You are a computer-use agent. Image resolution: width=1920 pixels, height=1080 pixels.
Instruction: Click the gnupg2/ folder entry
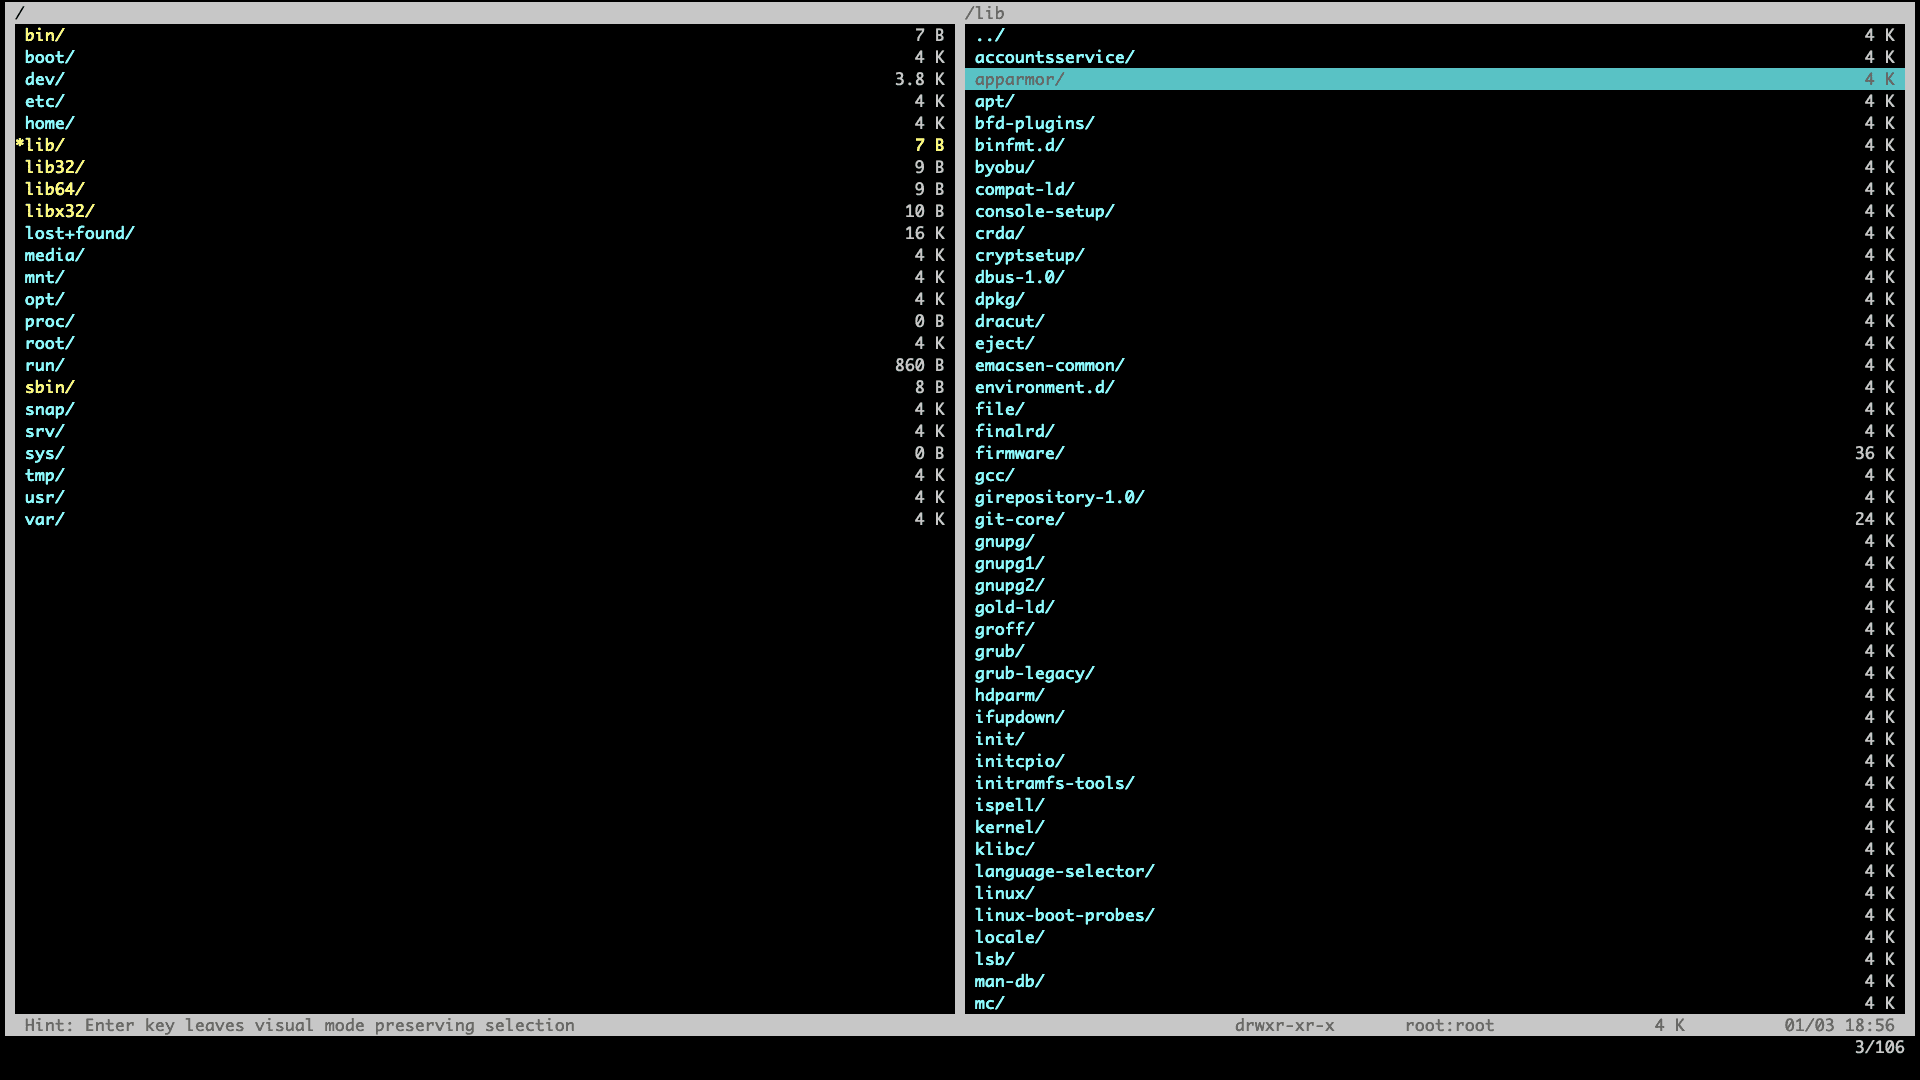[x=1009, y=585]
